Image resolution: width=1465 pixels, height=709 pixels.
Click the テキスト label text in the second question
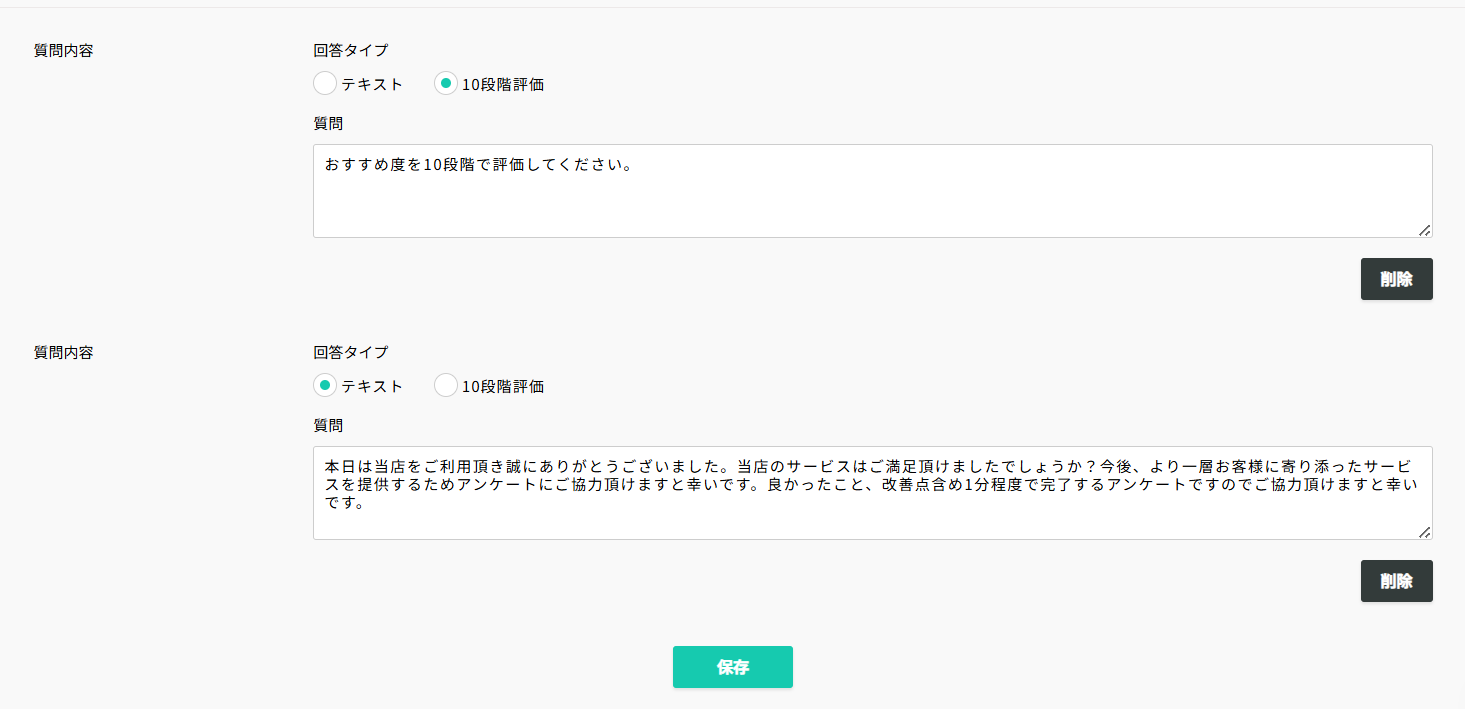[372, 387]
